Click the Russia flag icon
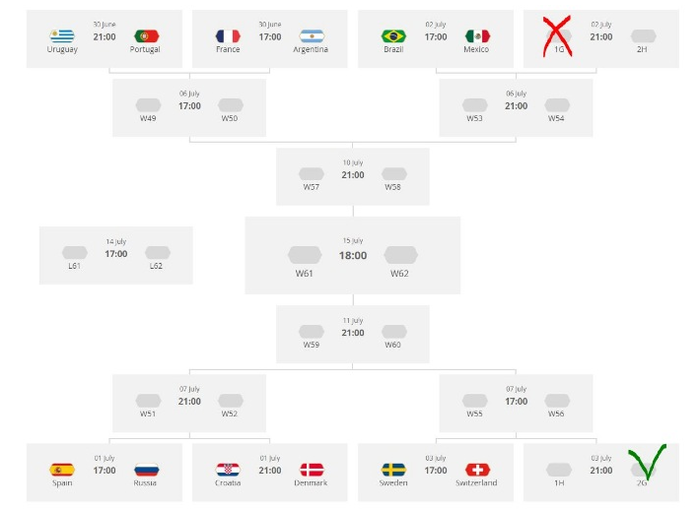Viewport: 700px width, 509px height. coord(146,470)
